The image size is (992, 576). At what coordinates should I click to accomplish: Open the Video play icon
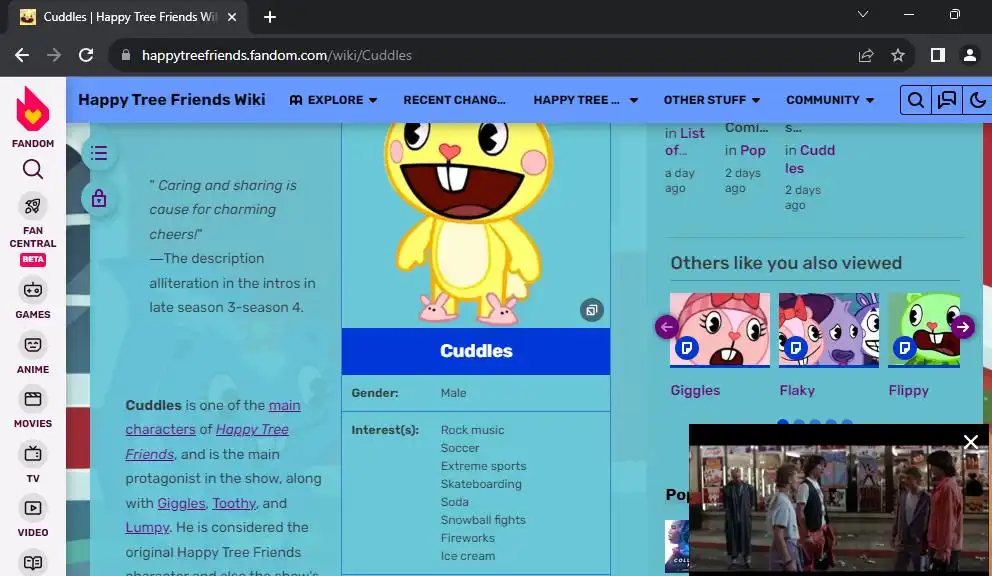(x=33, y=508)
